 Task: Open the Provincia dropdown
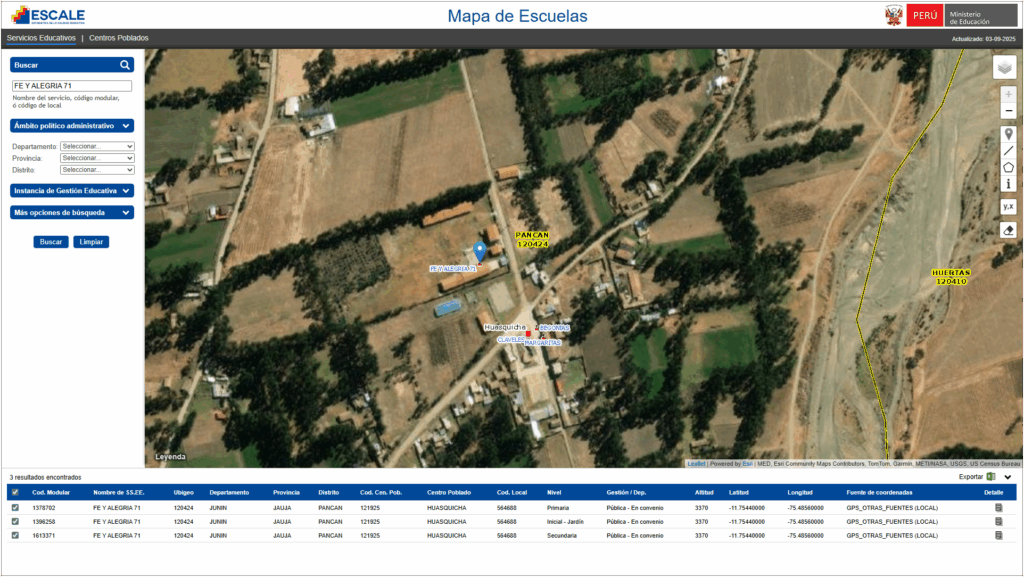pos(97,158)
